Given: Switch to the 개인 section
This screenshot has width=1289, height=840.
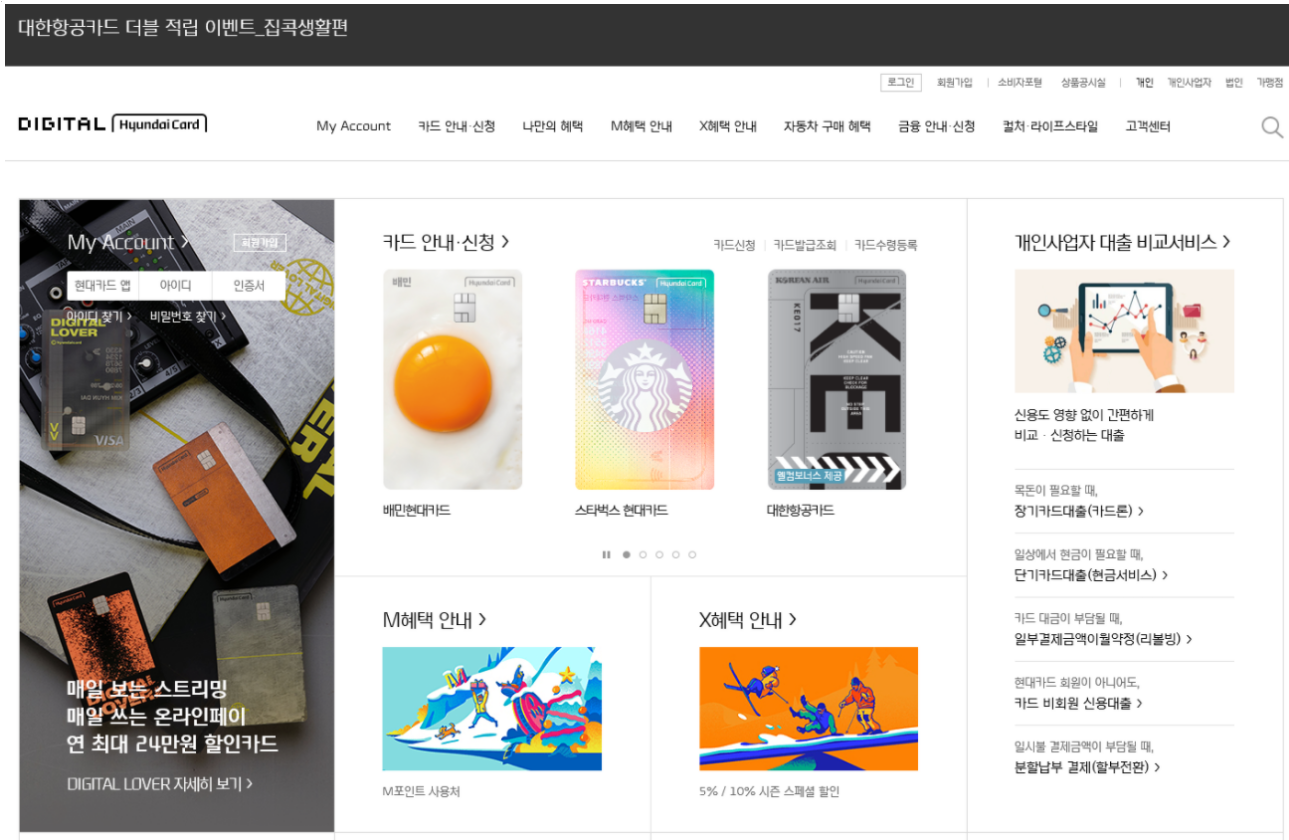Looking at the screenshot, I should [x=1144, y=83].
